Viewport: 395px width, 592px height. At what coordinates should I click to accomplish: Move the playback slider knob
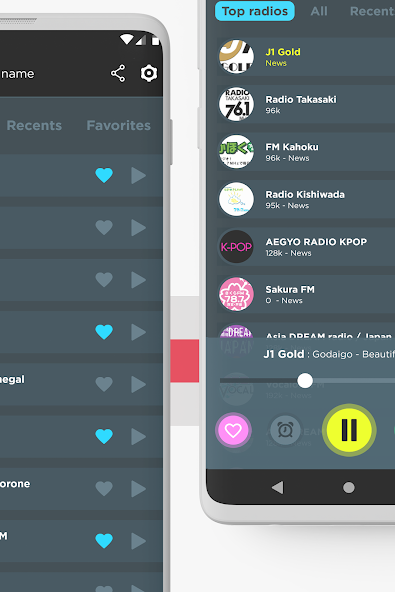pos(305,381)
